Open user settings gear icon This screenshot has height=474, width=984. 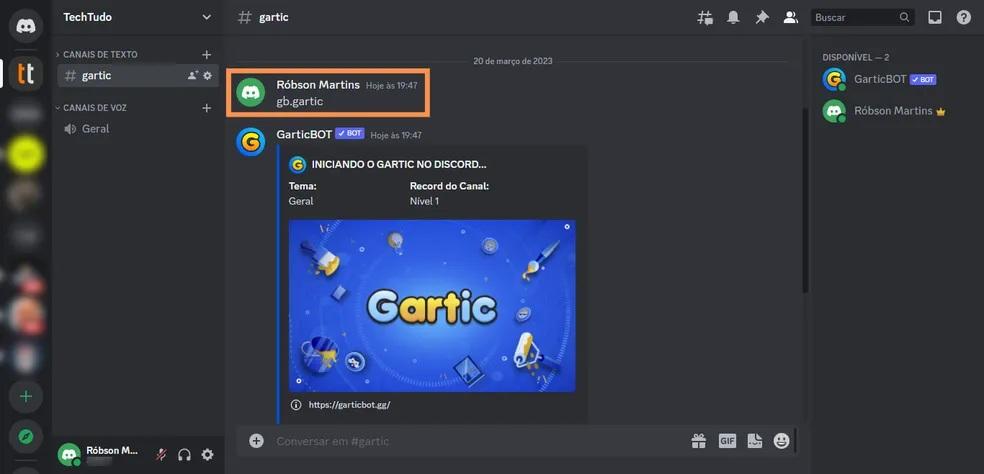tap(207, 455)
